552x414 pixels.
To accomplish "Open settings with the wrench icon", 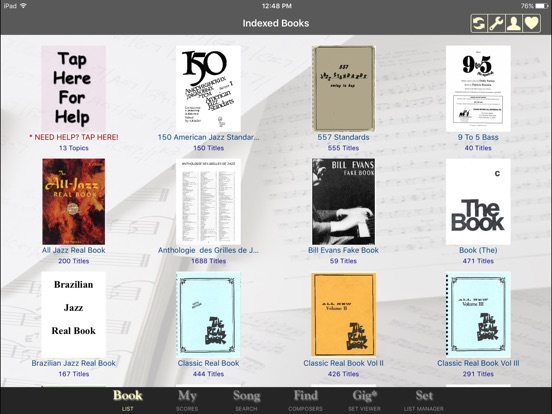I will coord(496,23).
